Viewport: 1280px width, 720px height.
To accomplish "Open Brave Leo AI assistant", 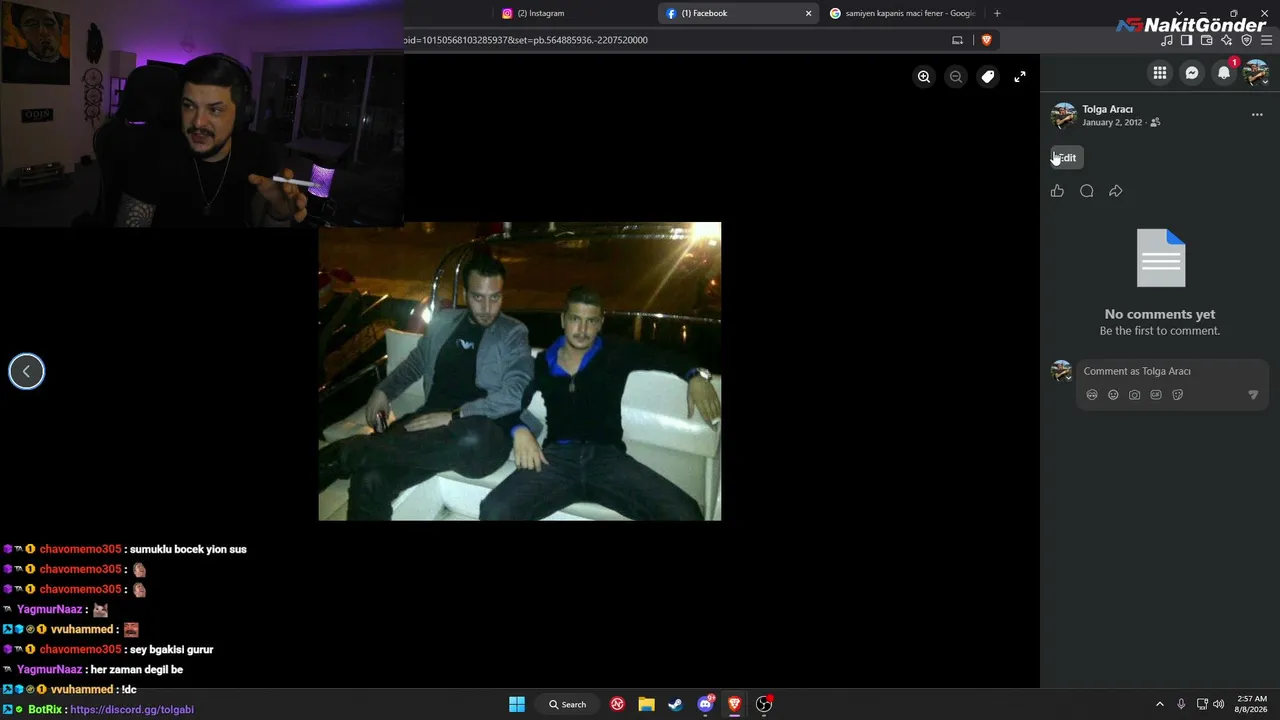I will coord(1227,40).
